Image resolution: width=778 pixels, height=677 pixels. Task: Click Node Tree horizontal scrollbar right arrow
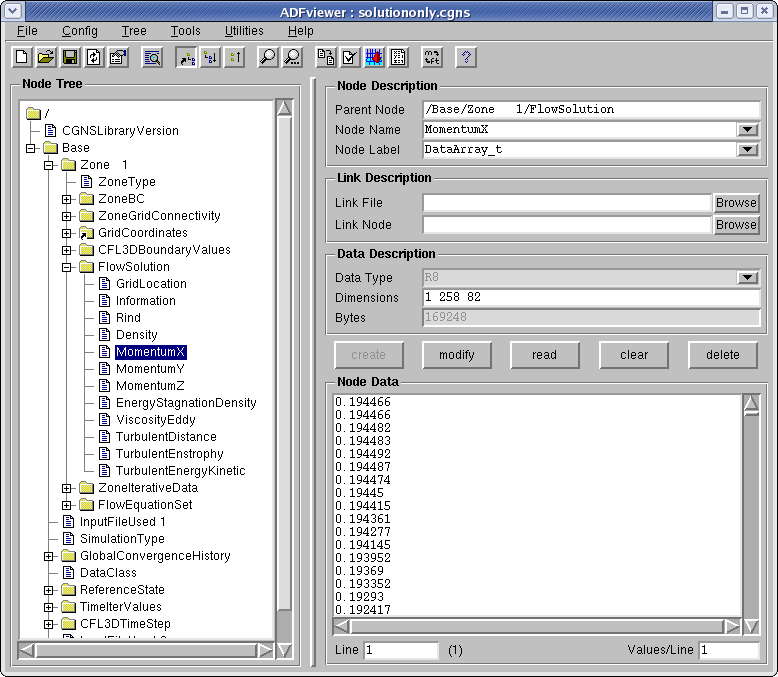coord(265,650)
